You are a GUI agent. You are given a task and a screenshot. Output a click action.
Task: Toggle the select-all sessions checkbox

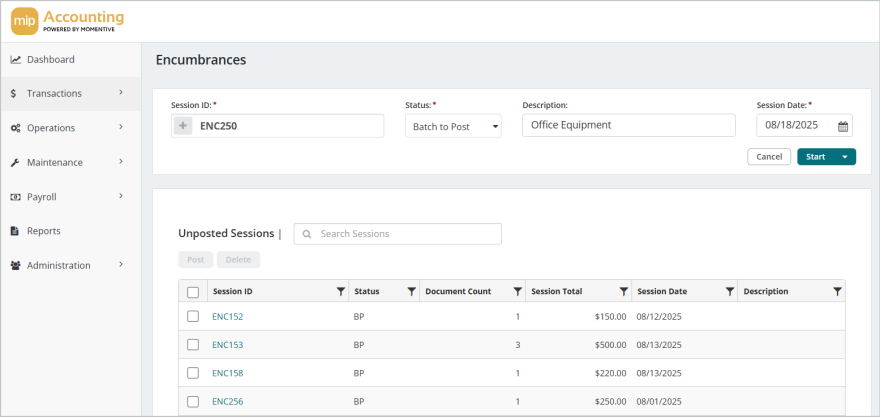(x=193, y=292)
